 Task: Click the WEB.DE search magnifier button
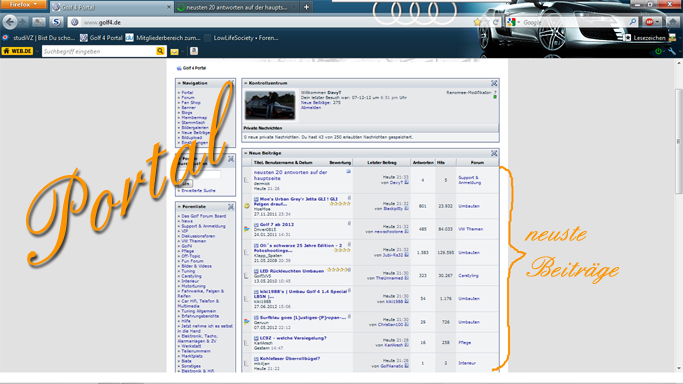tap(160, 51)
